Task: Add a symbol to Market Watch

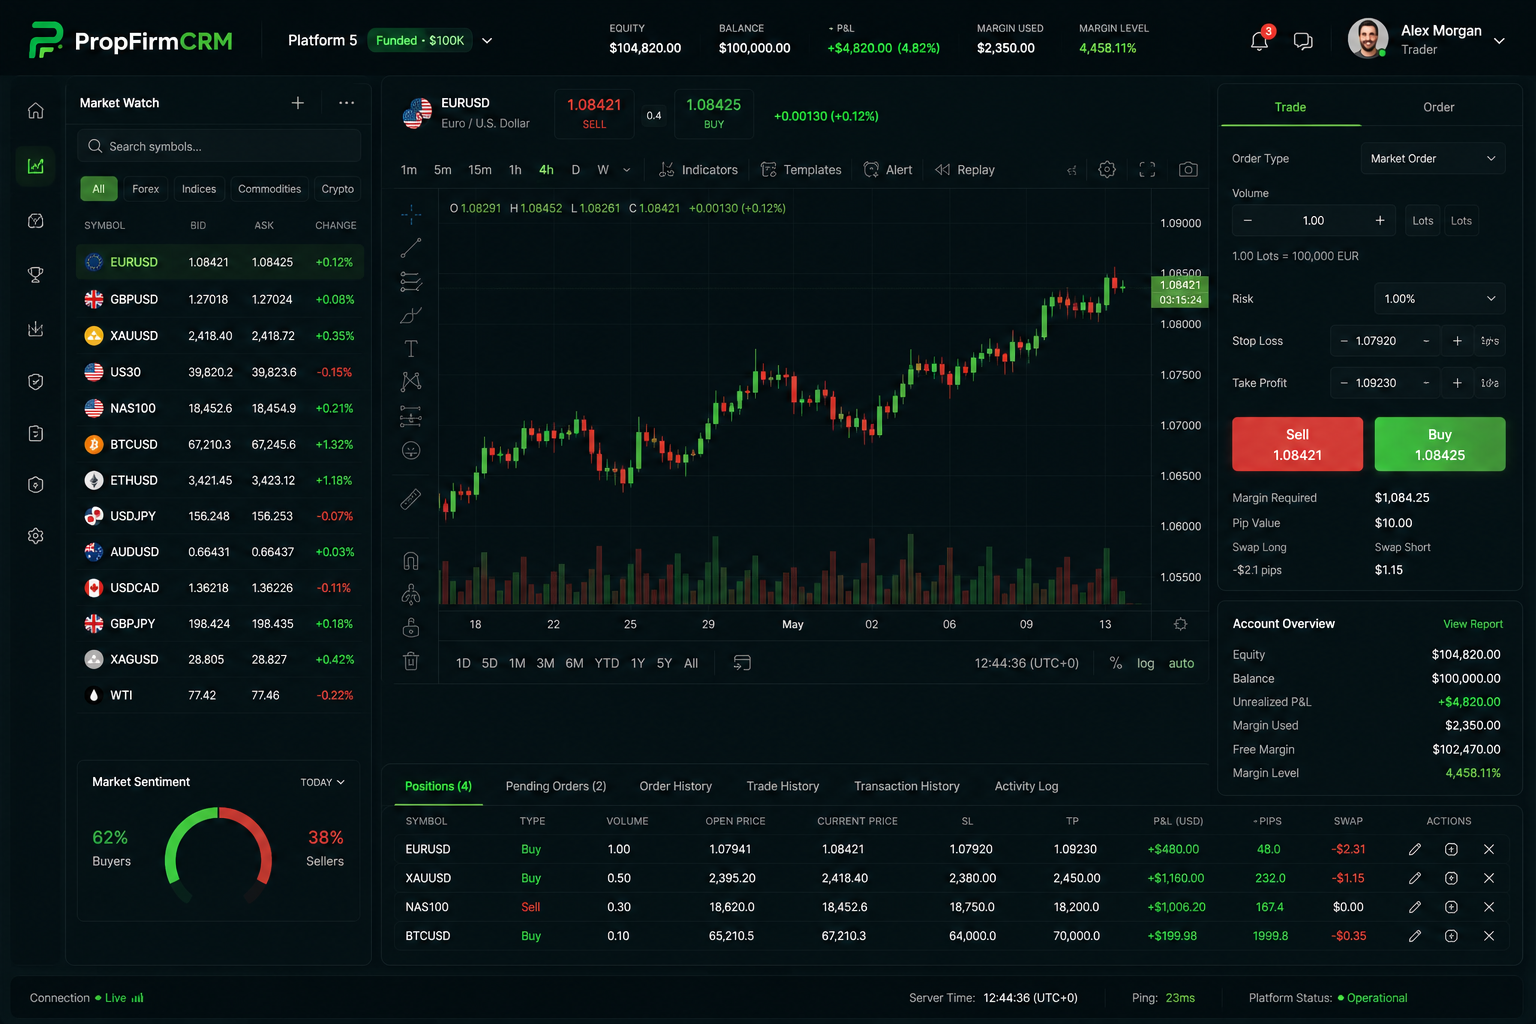Action: (x=298, y=103)
